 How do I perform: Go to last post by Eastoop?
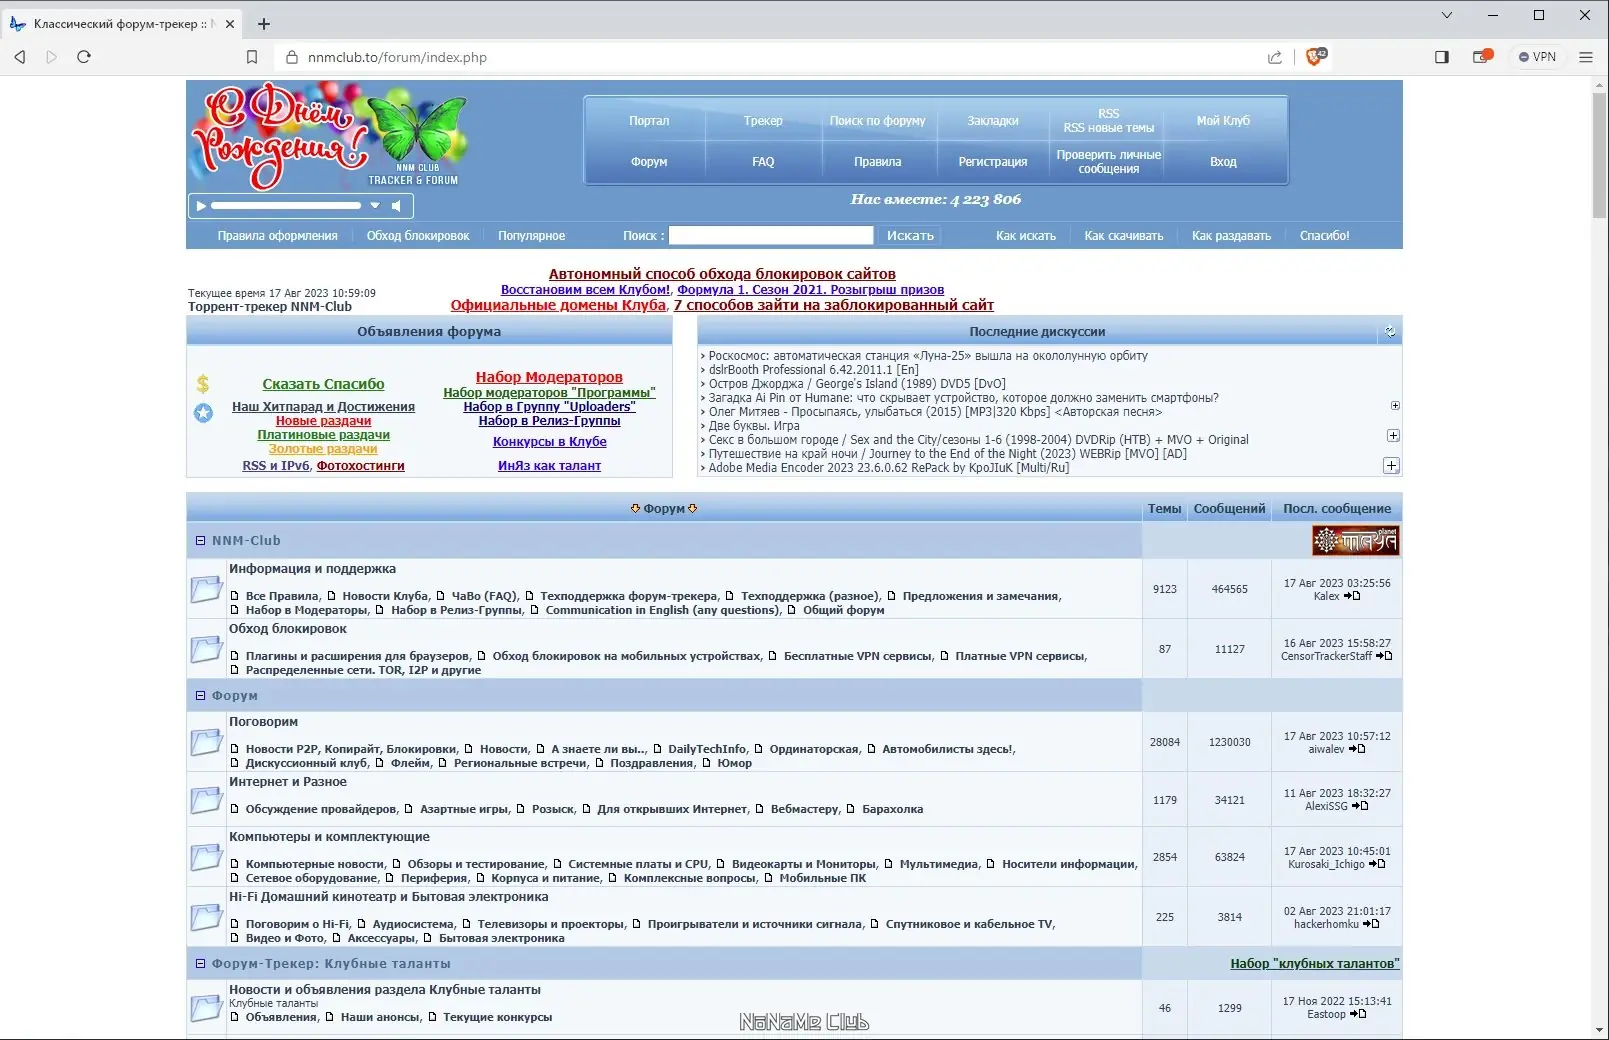pos(1358,1015)
